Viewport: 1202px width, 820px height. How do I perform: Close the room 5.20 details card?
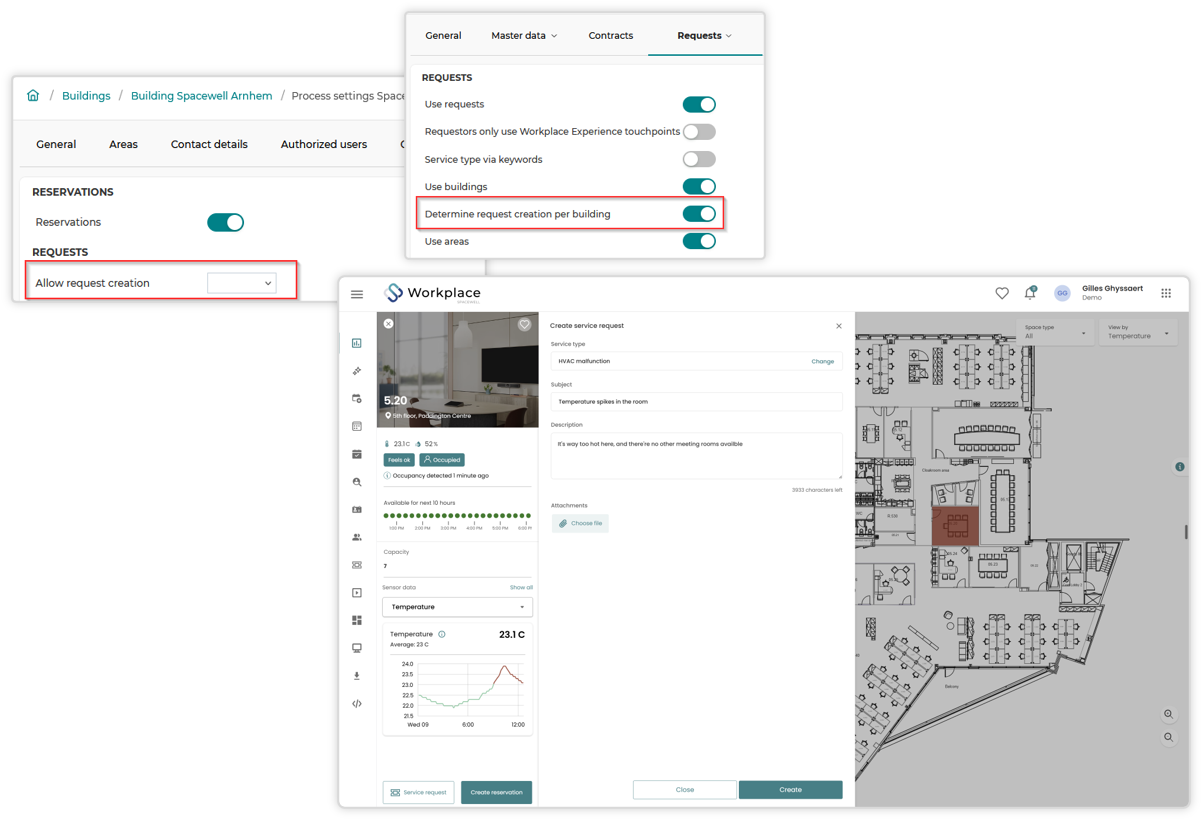(389, 323)
